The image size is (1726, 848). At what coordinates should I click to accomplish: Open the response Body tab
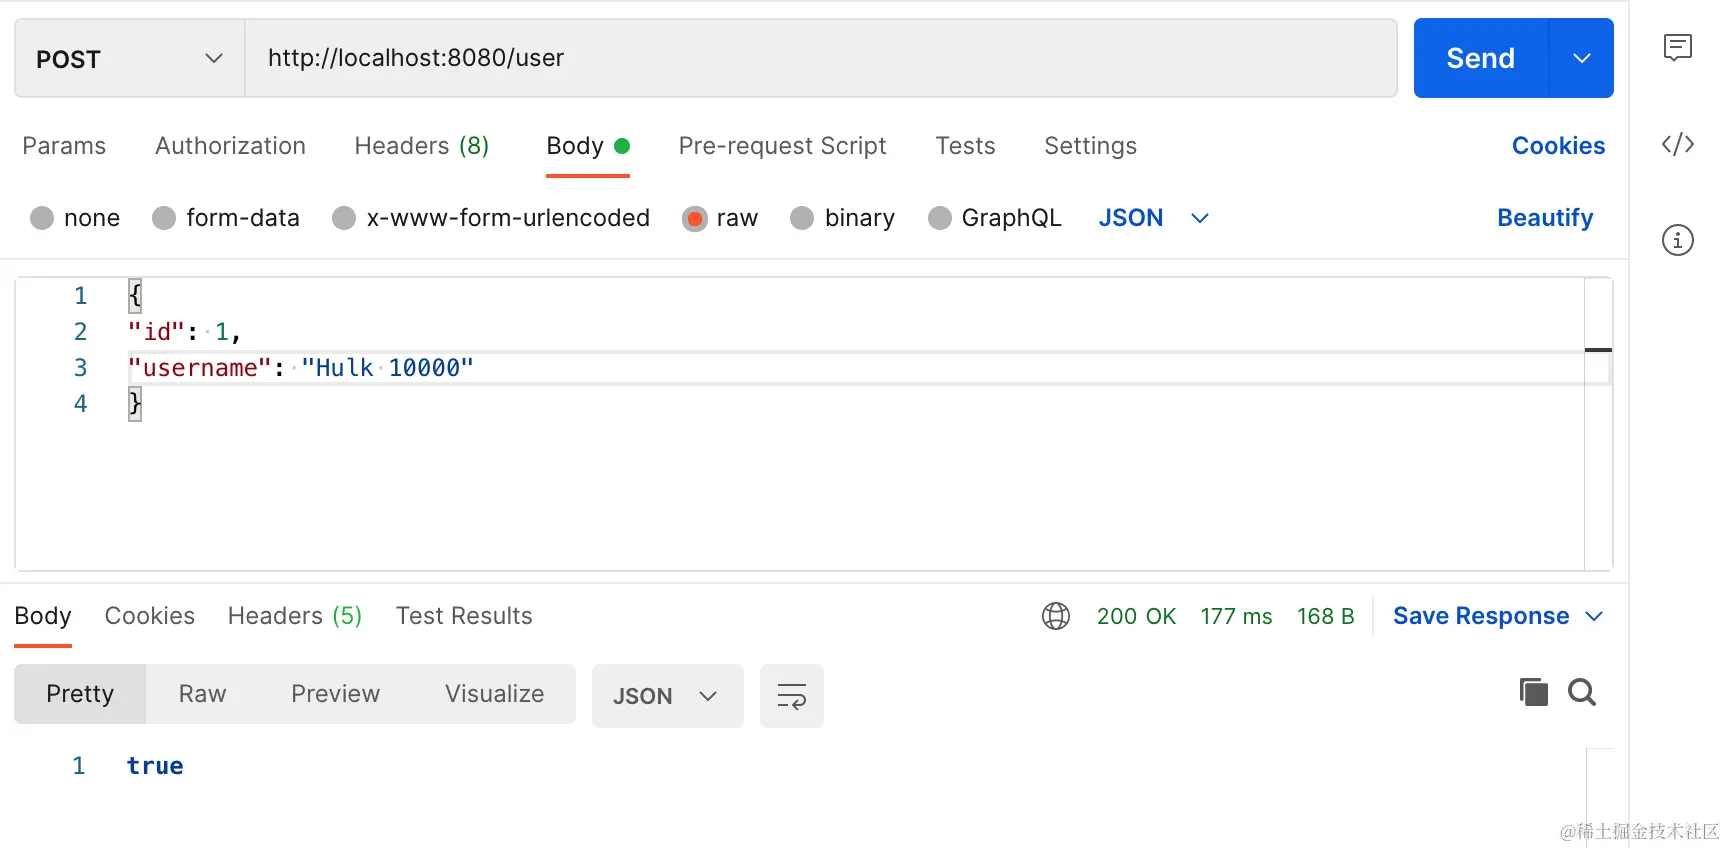pos(43,616)
